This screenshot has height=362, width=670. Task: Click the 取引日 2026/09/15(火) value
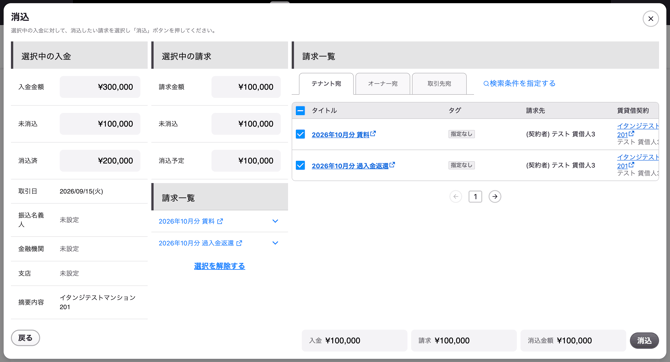[x=81, y=191]
